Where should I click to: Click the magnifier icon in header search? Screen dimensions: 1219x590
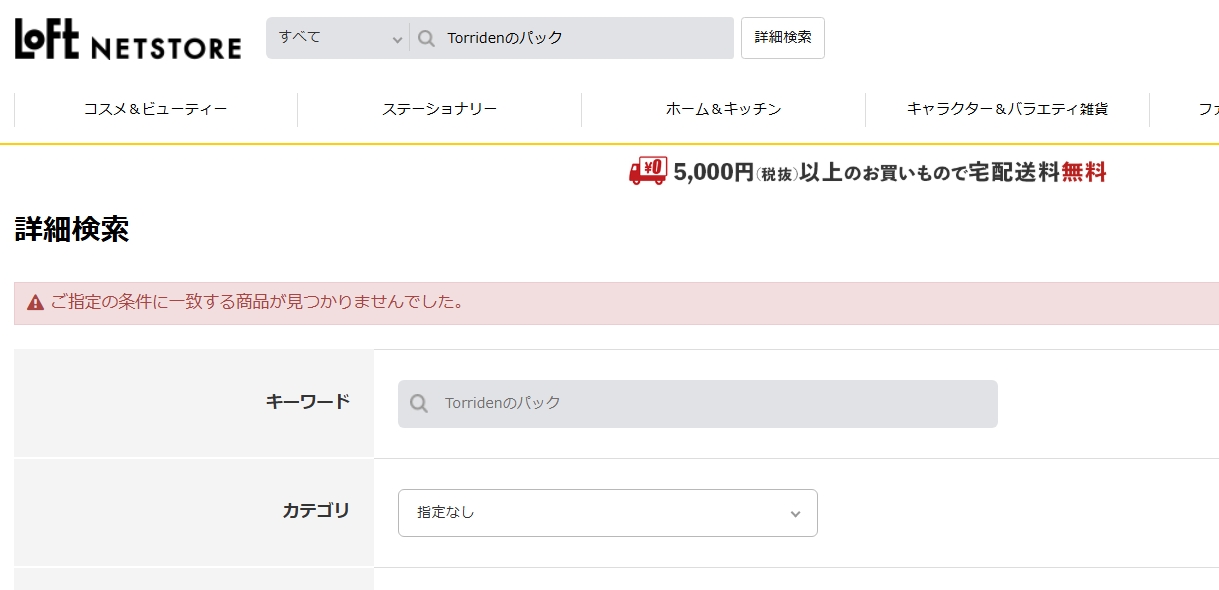(x=427, y=38)
